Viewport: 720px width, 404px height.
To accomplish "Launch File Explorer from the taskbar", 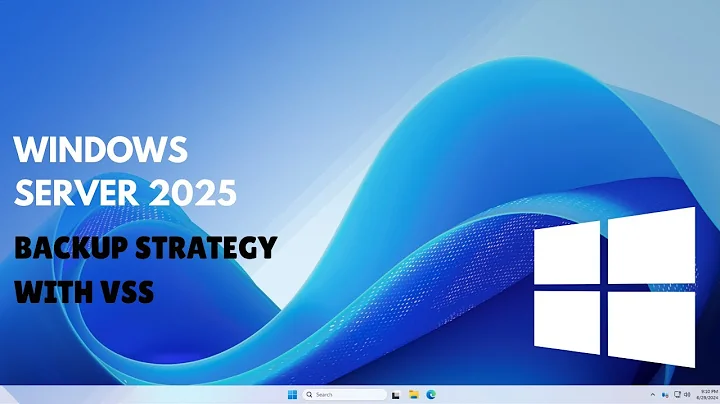I will point(414,395).
